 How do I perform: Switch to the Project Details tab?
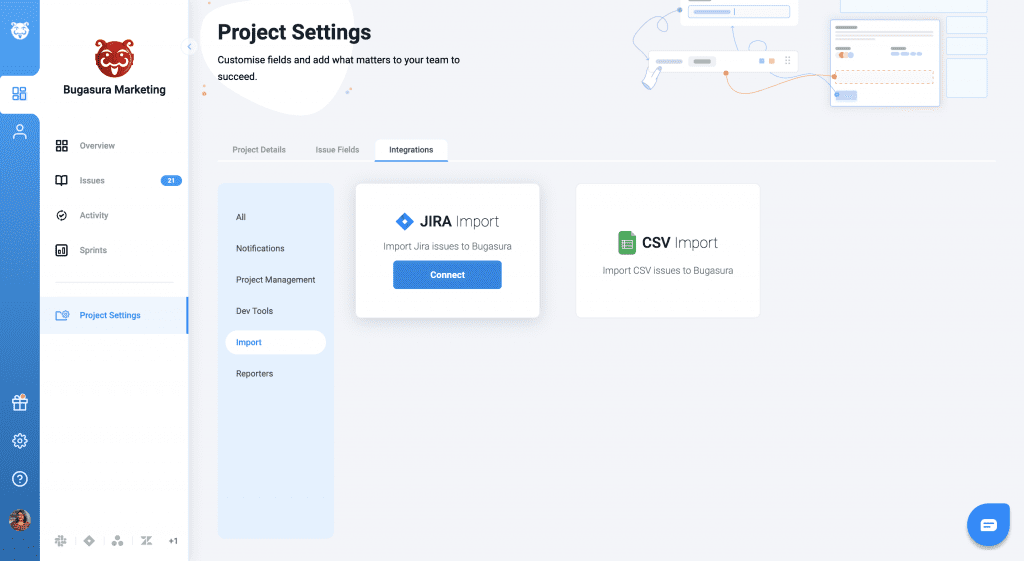259,150
